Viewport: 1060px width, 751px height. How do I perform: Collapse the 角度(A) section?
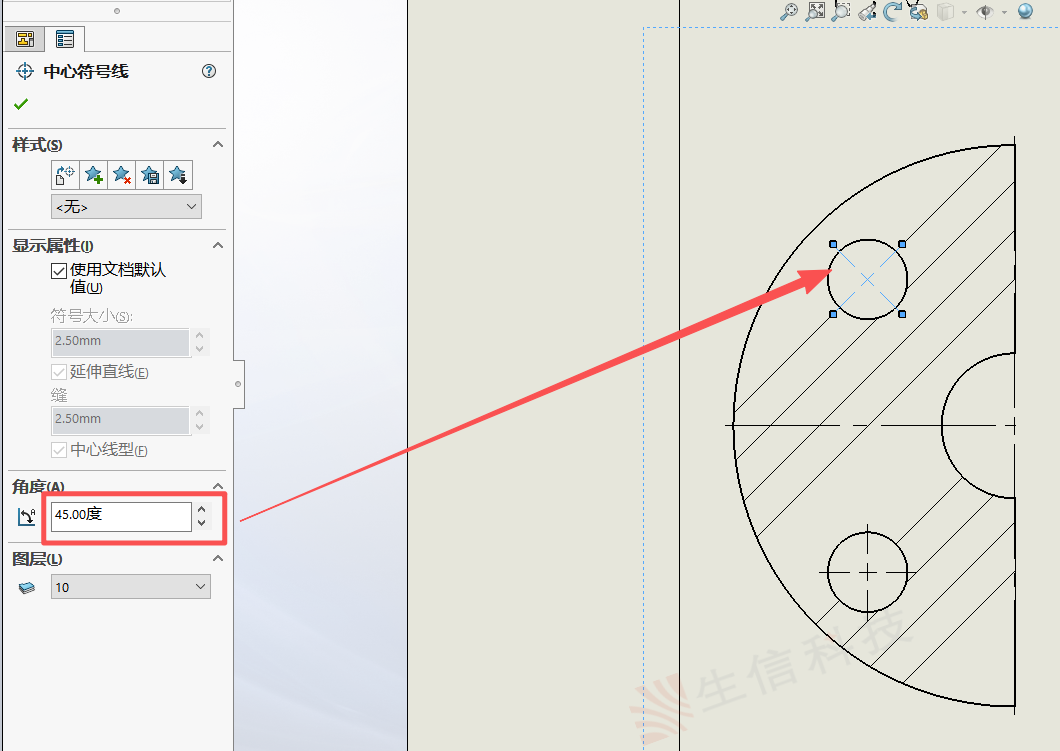pos(218,486)
